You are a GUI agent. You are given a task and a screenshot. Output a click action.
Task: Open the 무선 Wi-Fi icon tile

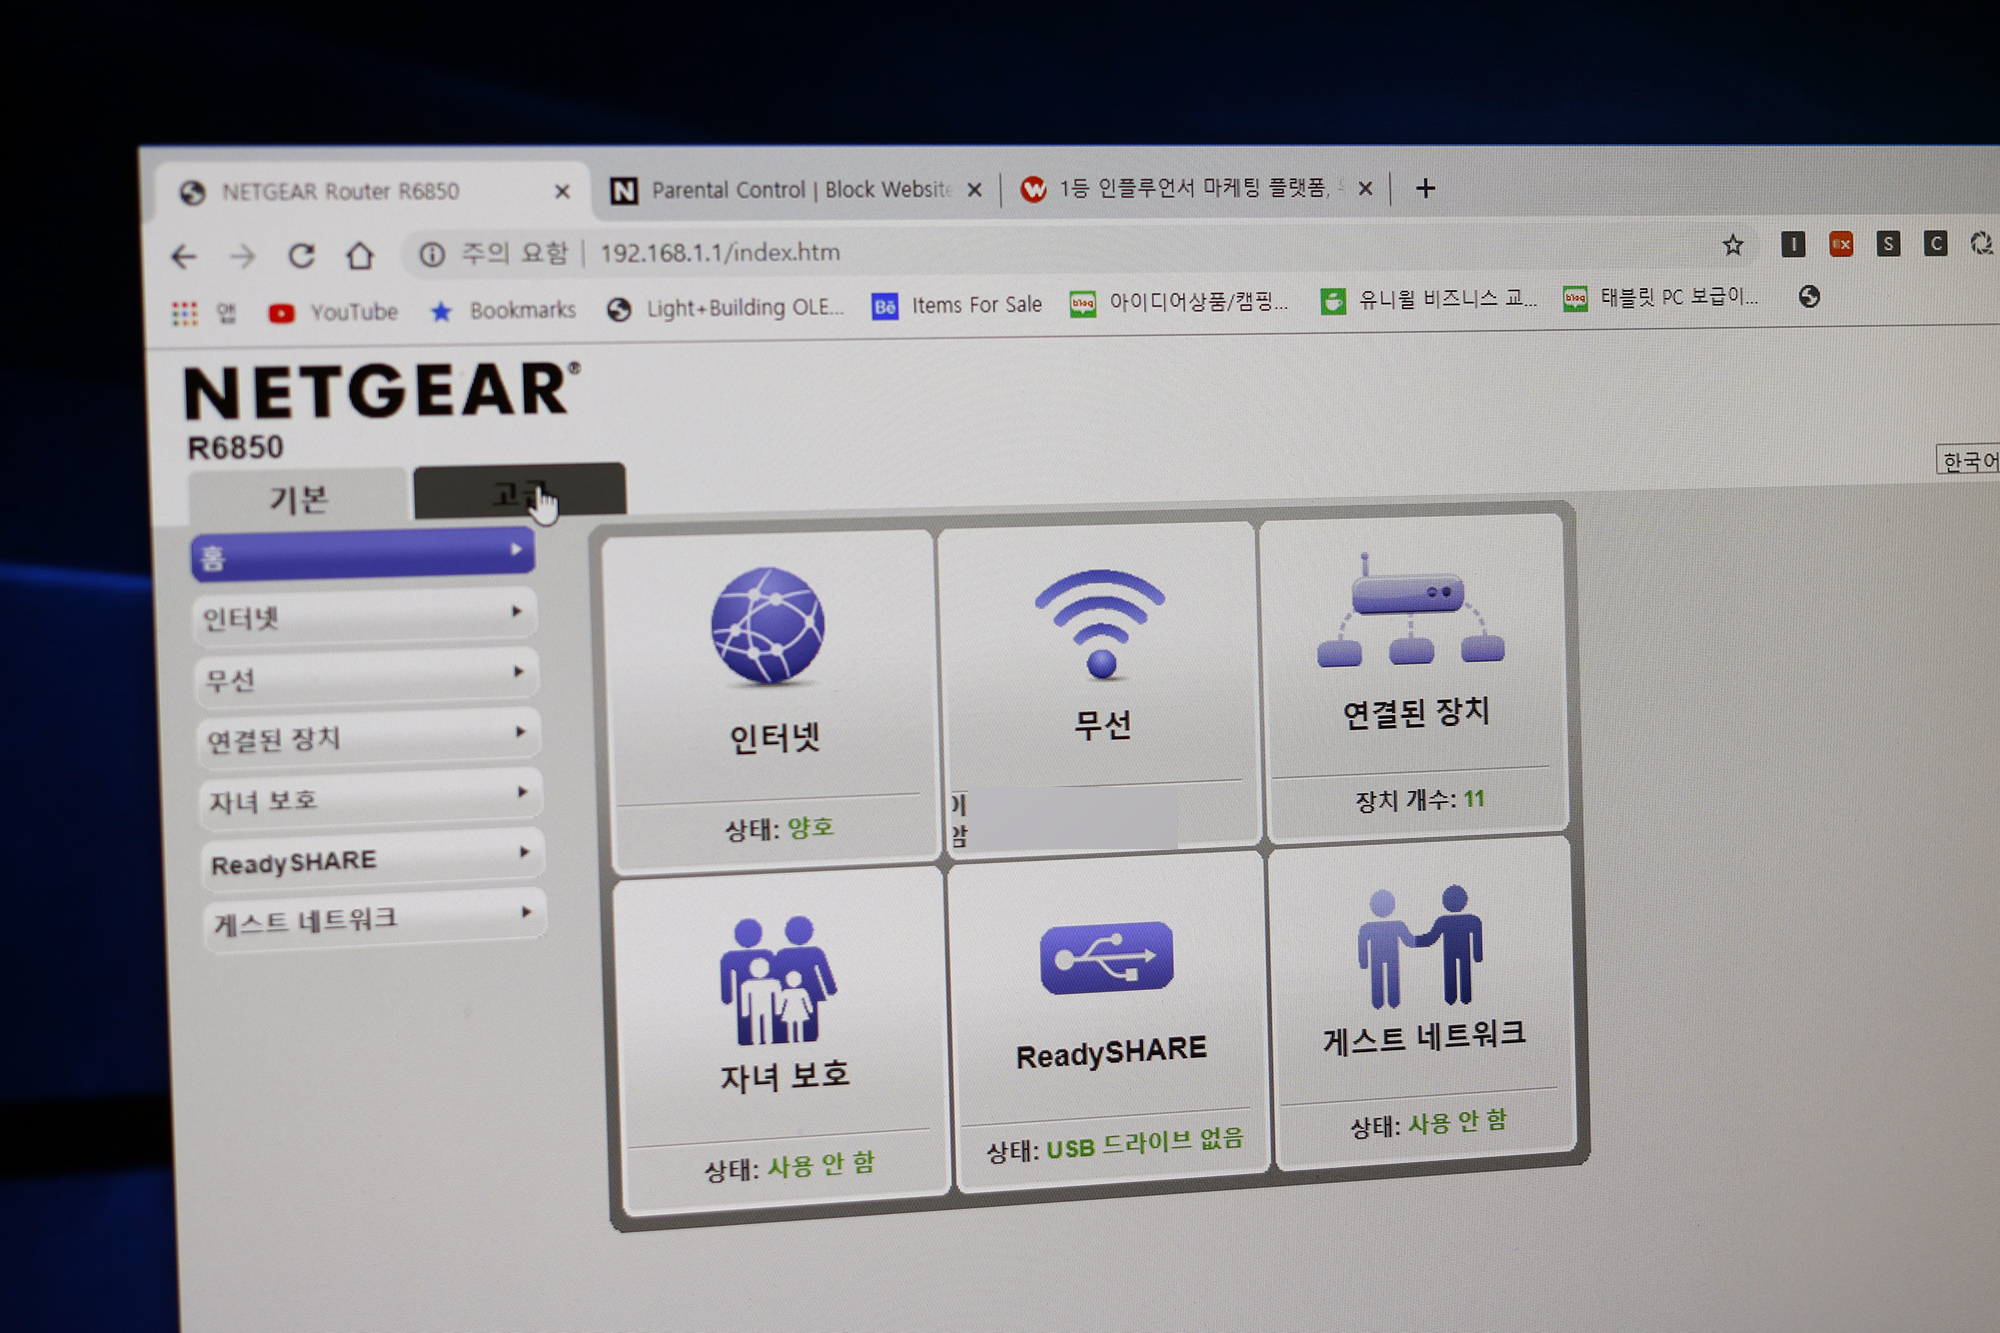(x=1100, y=624)
